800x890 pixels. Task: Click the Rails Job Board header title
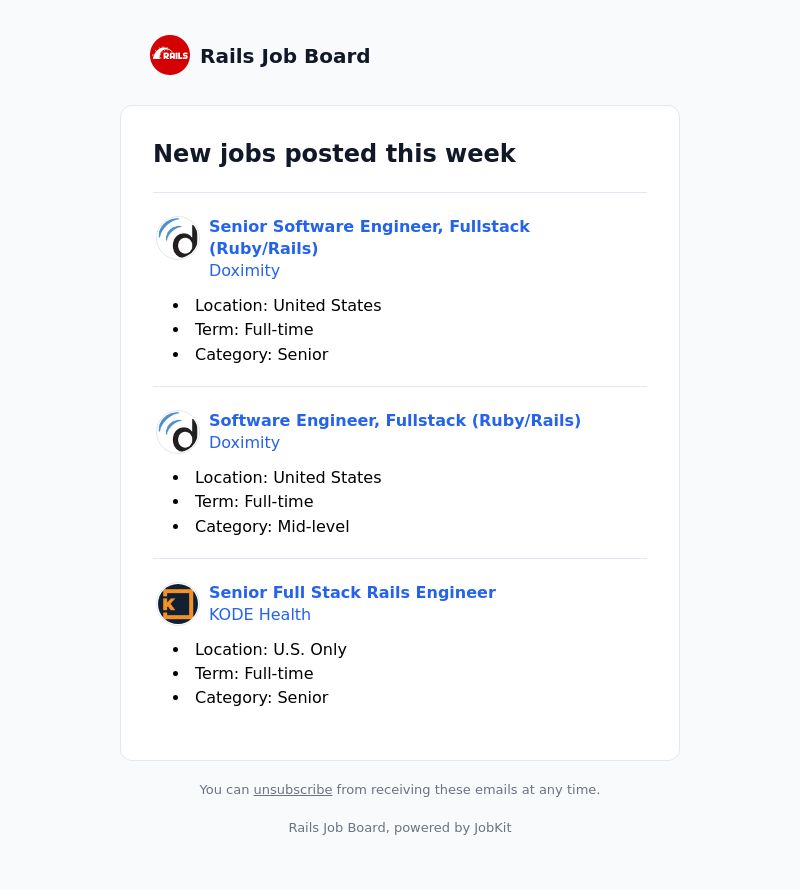[x=285, y=56]
